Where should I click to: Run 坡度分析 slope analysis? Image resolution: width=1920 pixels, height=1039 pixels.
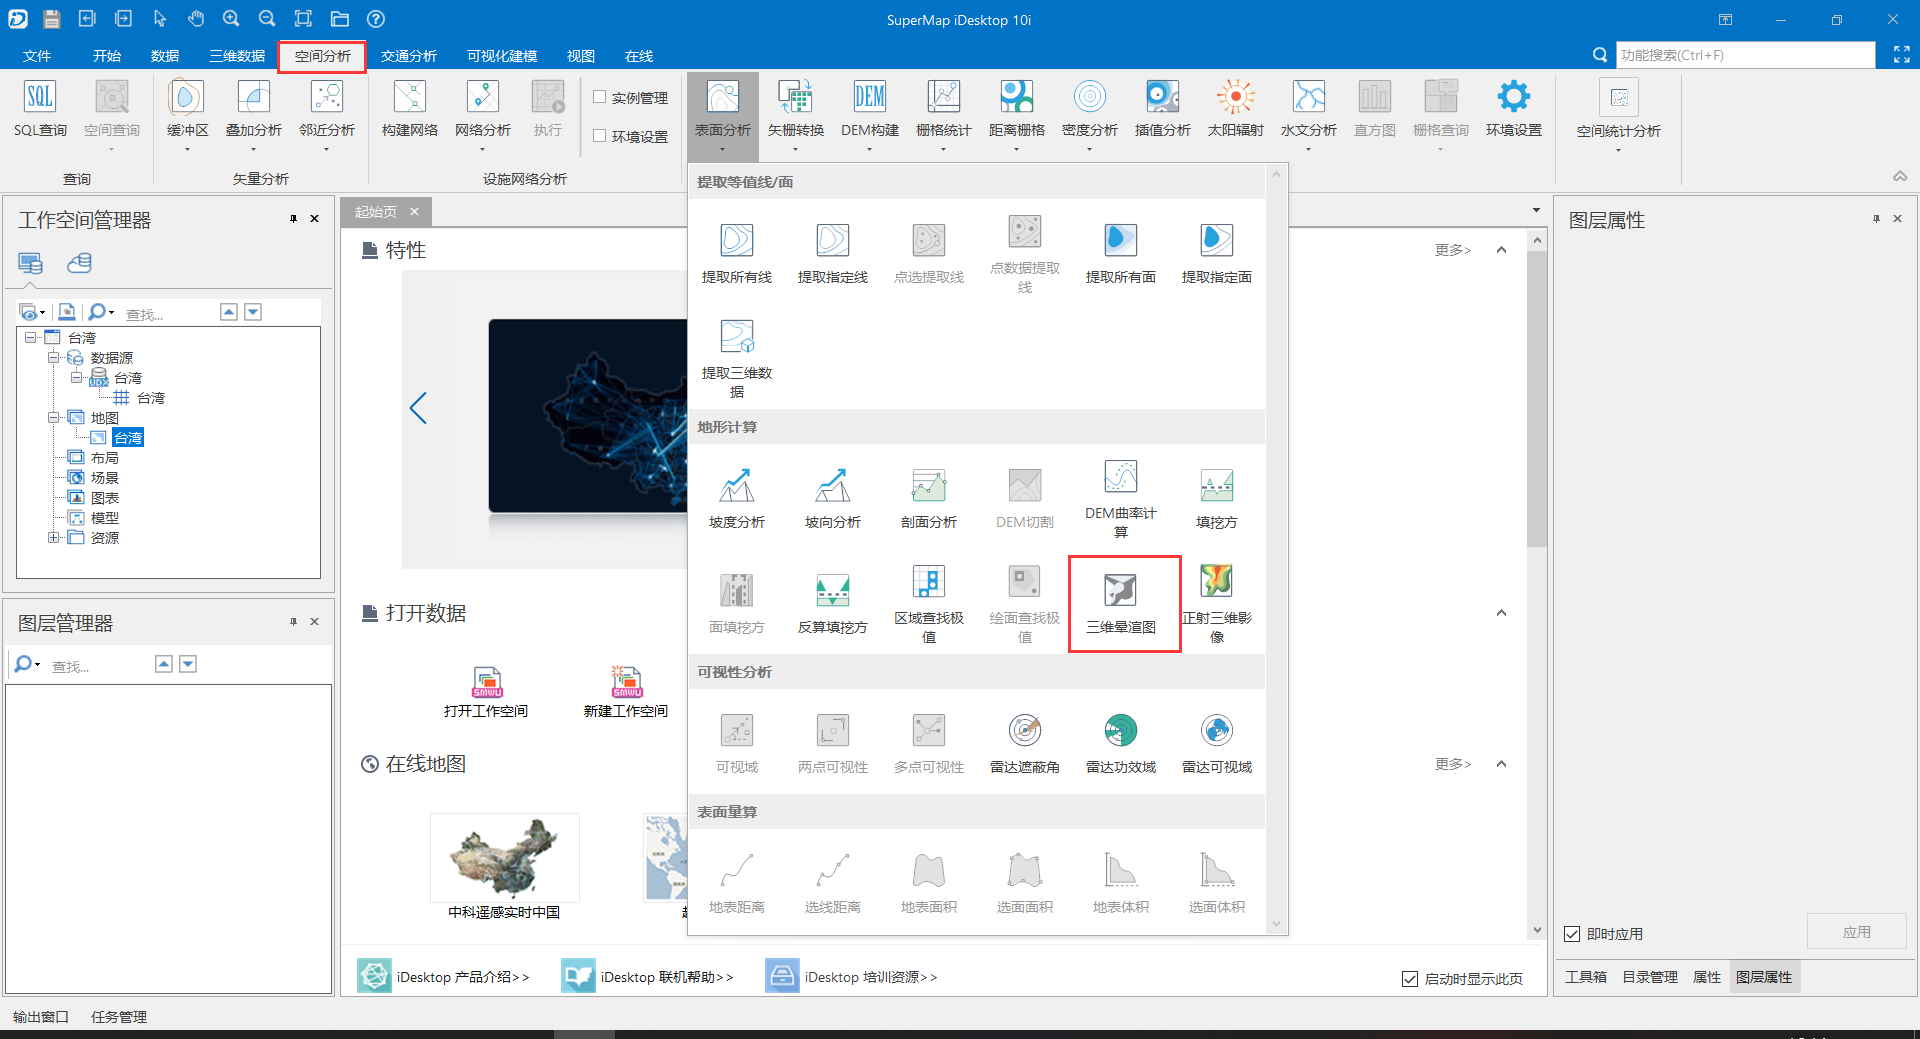coord(737,498)
